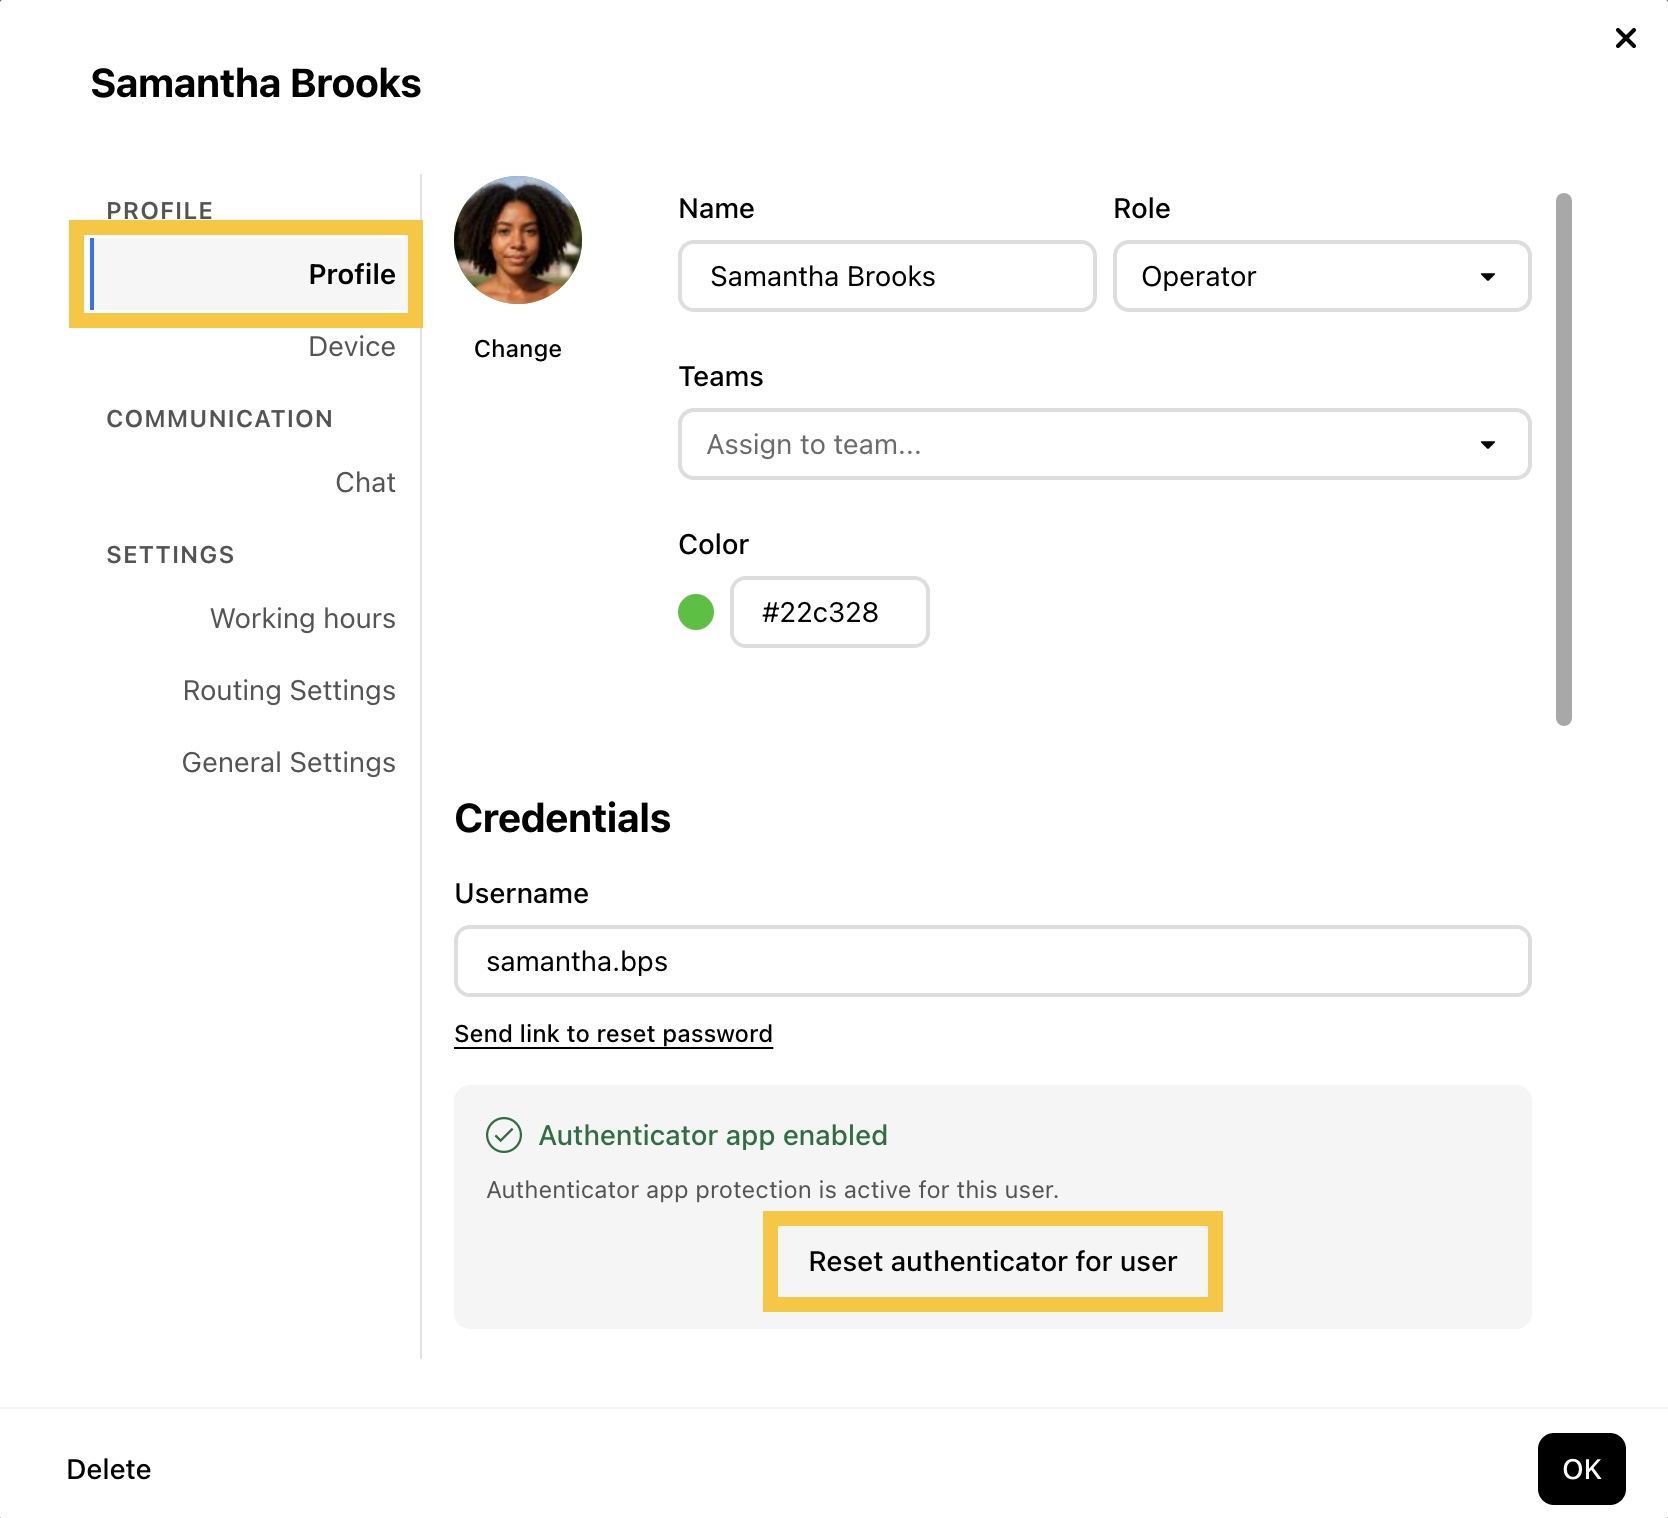The image size is (1668, 1518).
Task: Click the Name input field
Action: [x=887, y=276]
